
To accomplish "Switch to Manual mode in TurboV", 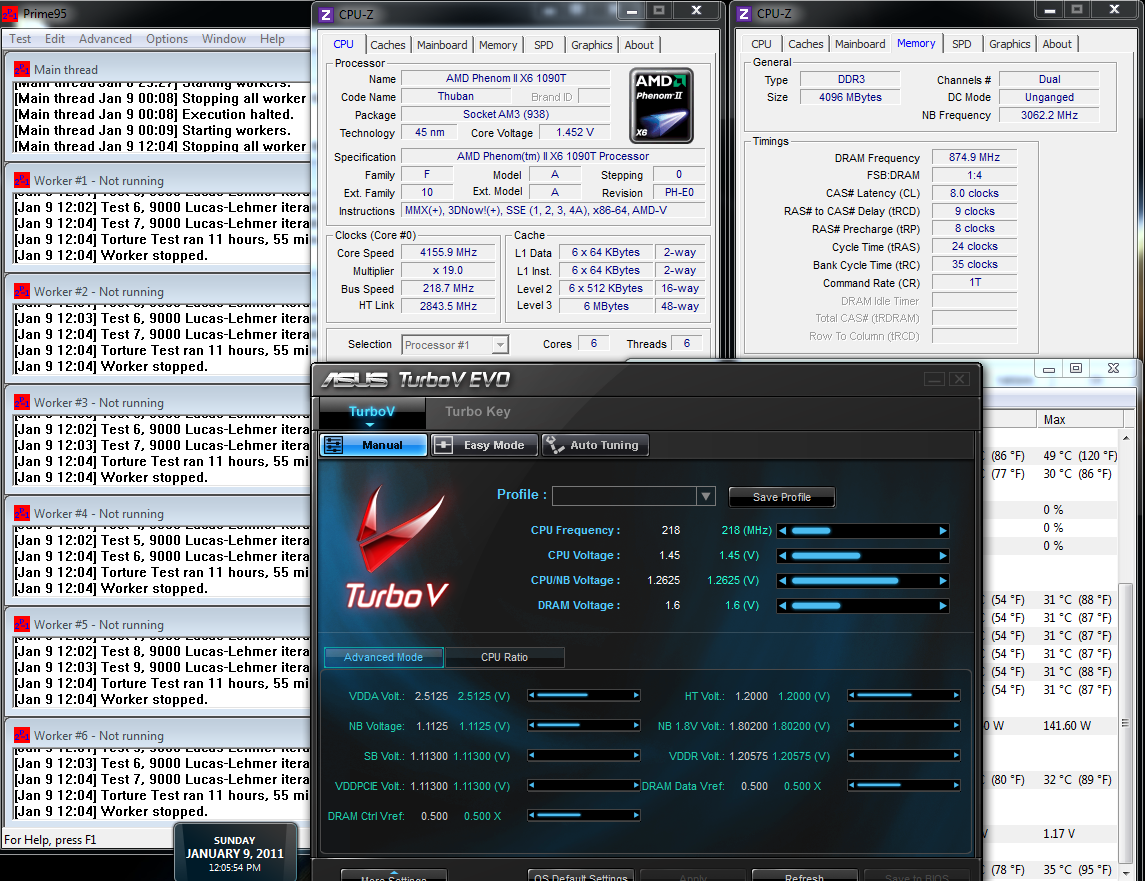I will point(373,445).
